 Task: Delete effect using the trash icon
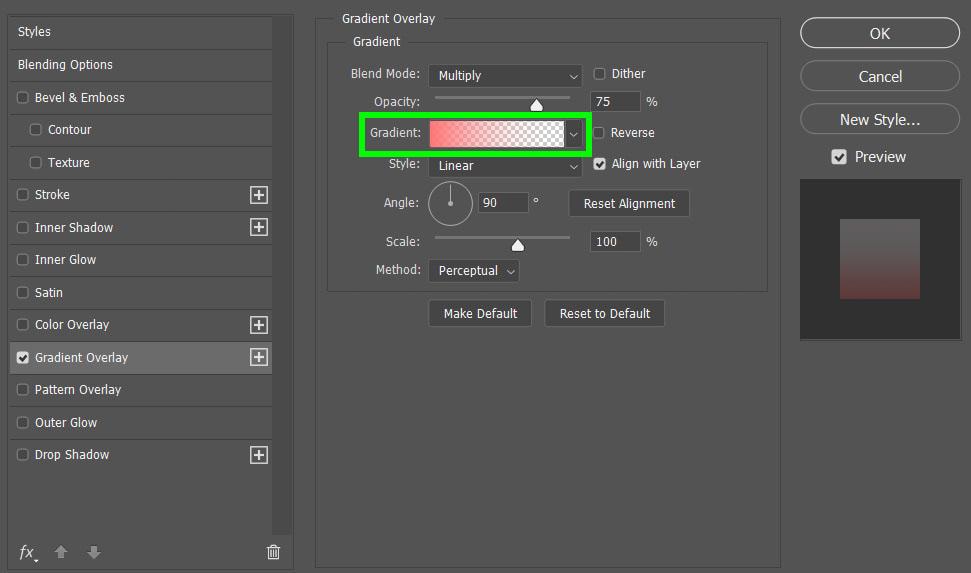tap(273, 552)
